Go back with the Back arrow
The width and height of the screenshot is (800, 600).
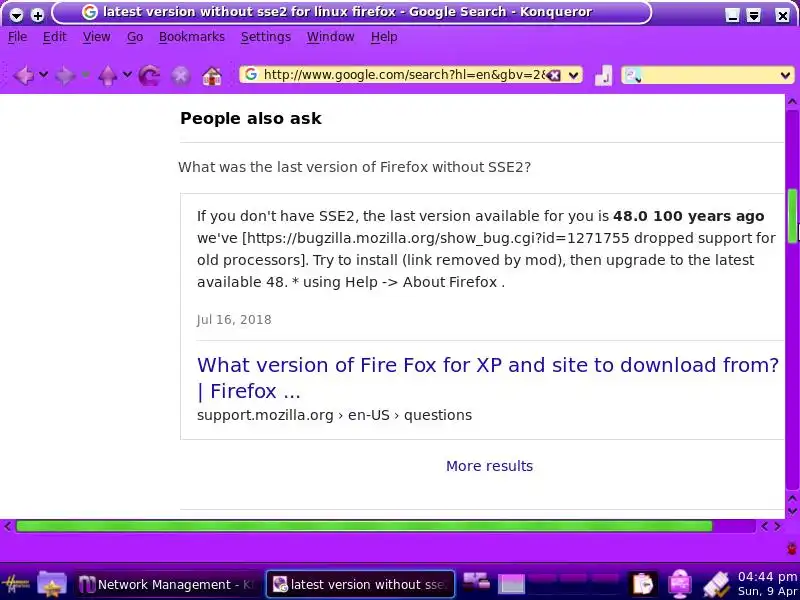(x=23, y=76)
